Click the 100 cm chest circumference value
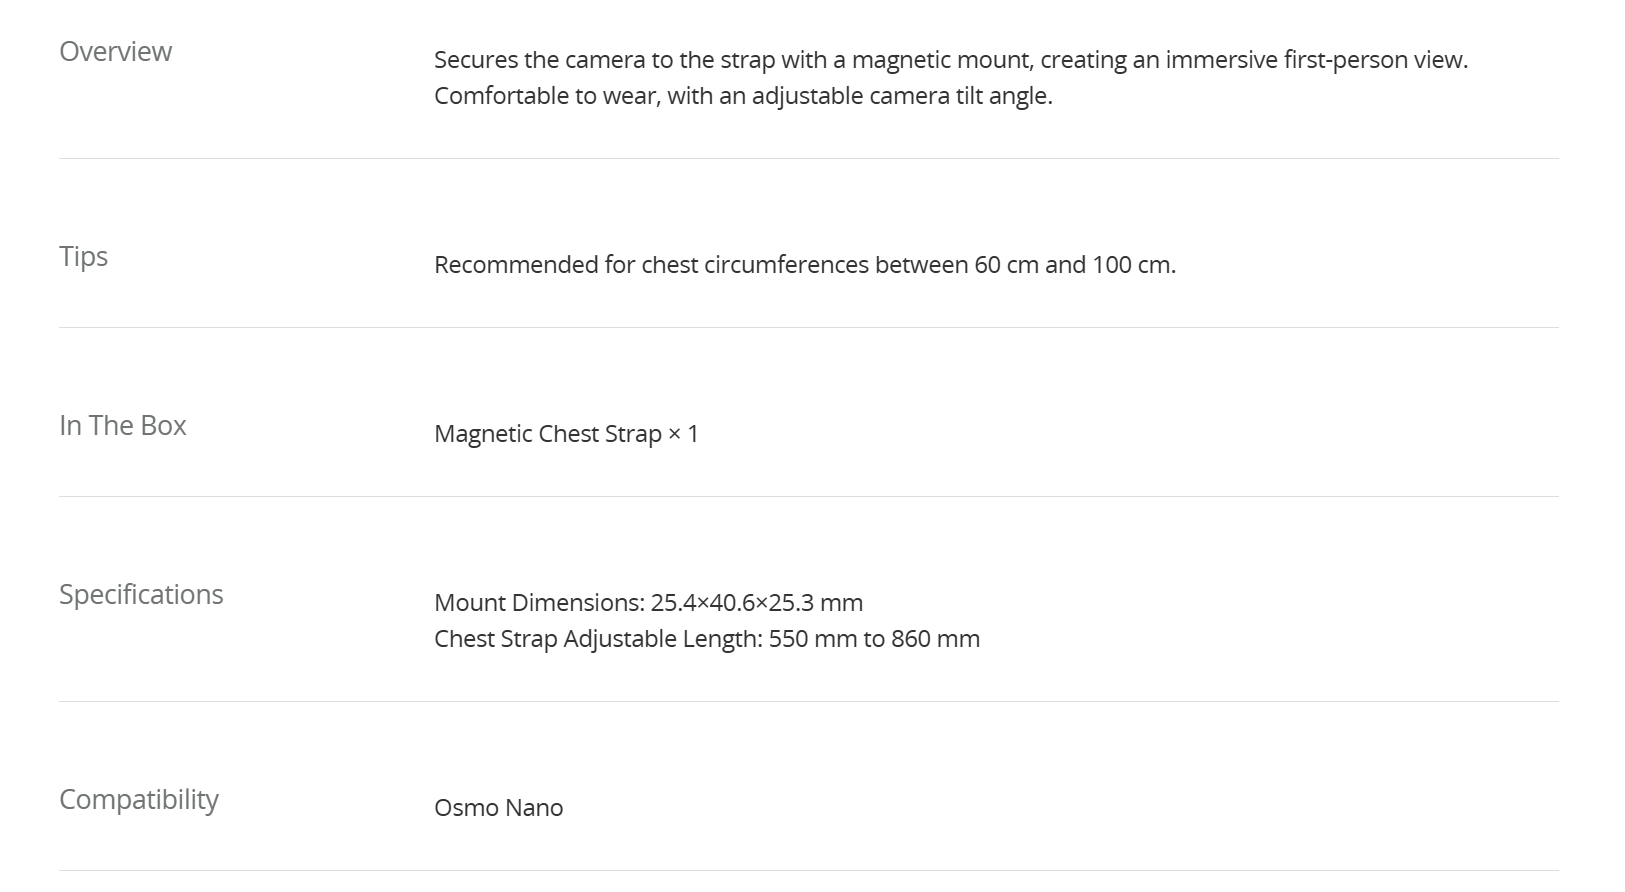This screenshot has width=1625, height=892. 1134,265
